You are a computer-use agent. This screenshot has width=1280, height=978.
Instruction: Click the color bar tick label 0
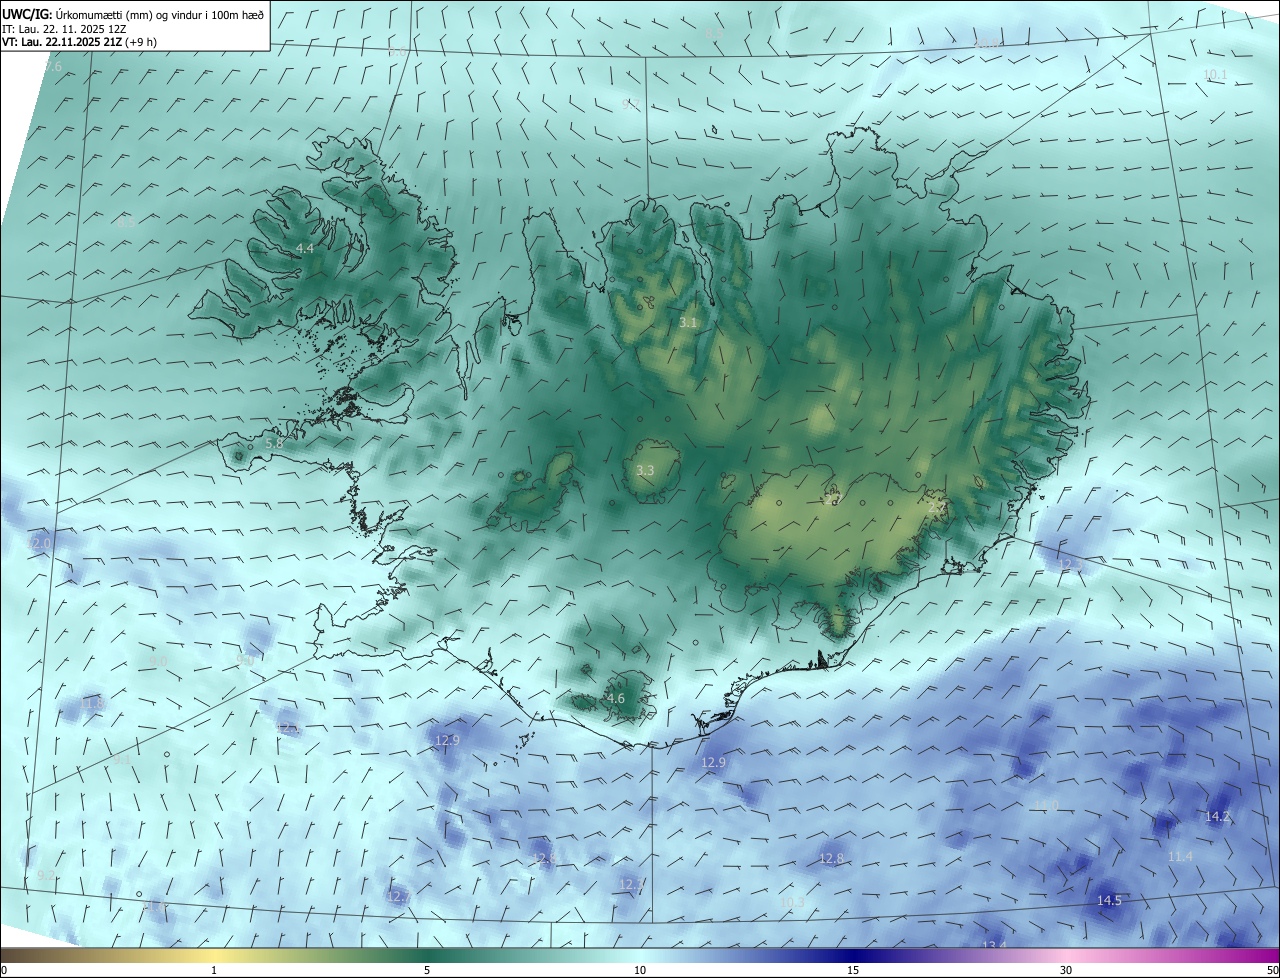tap(4, 970)
